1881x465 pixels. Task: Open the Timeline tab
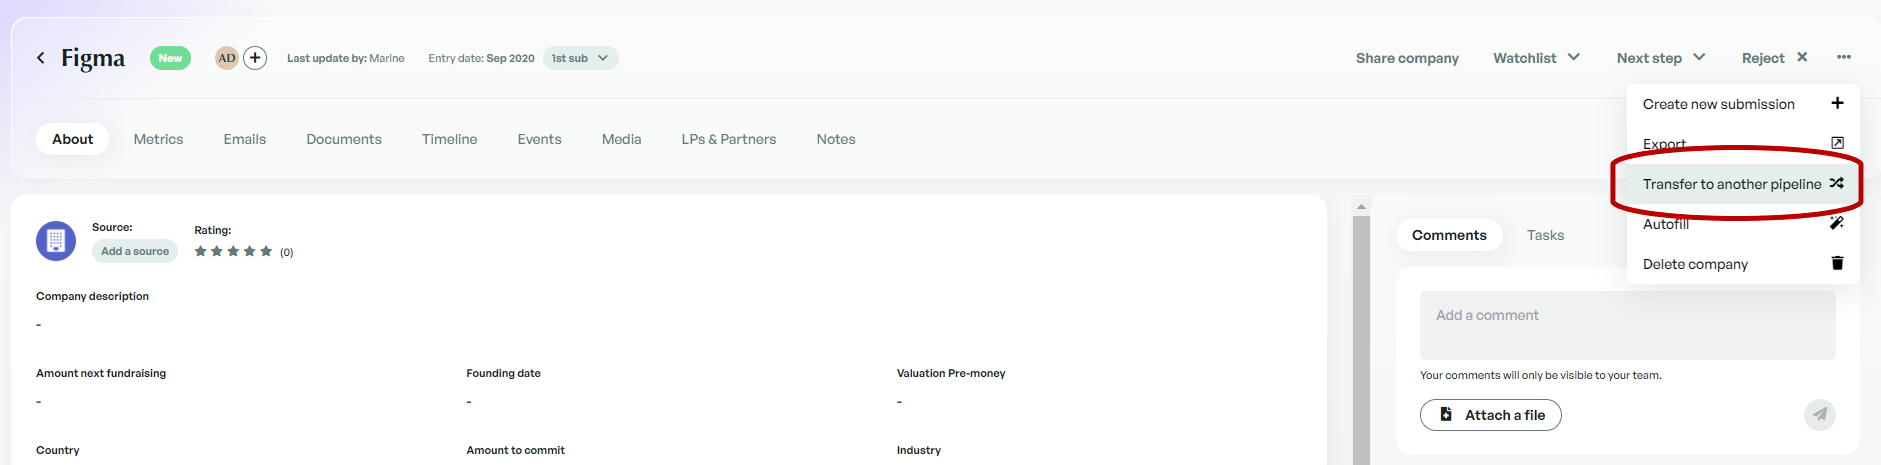pyautogui.click(x=450, y=139)
